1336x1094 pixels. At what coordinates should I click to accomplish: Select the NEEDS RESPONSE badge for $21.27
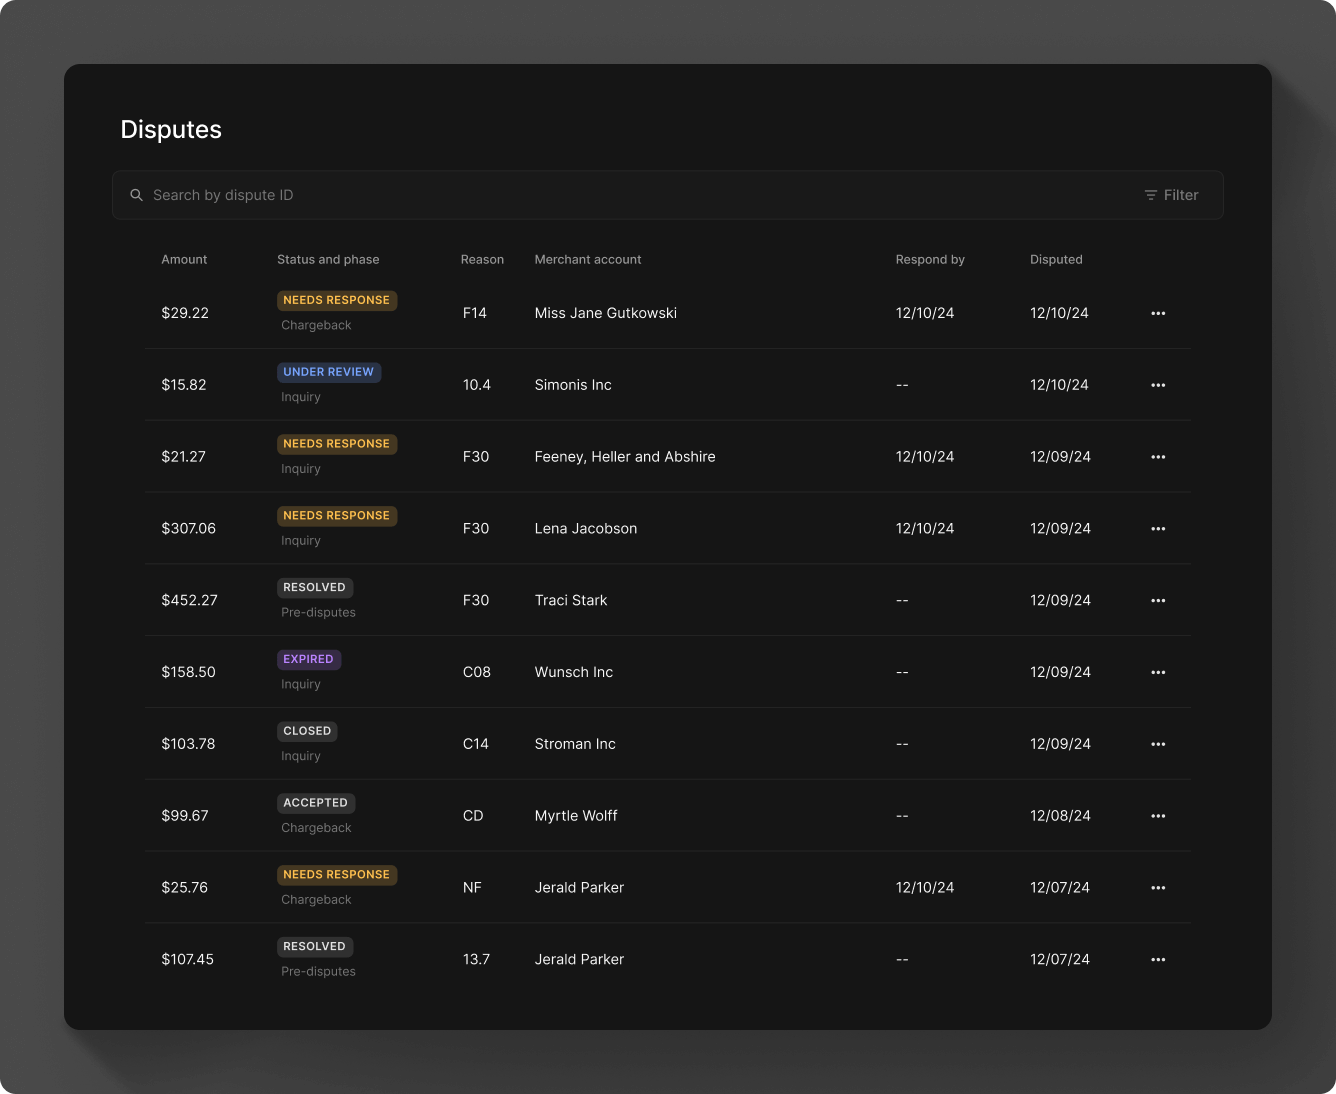pos(337,444)
